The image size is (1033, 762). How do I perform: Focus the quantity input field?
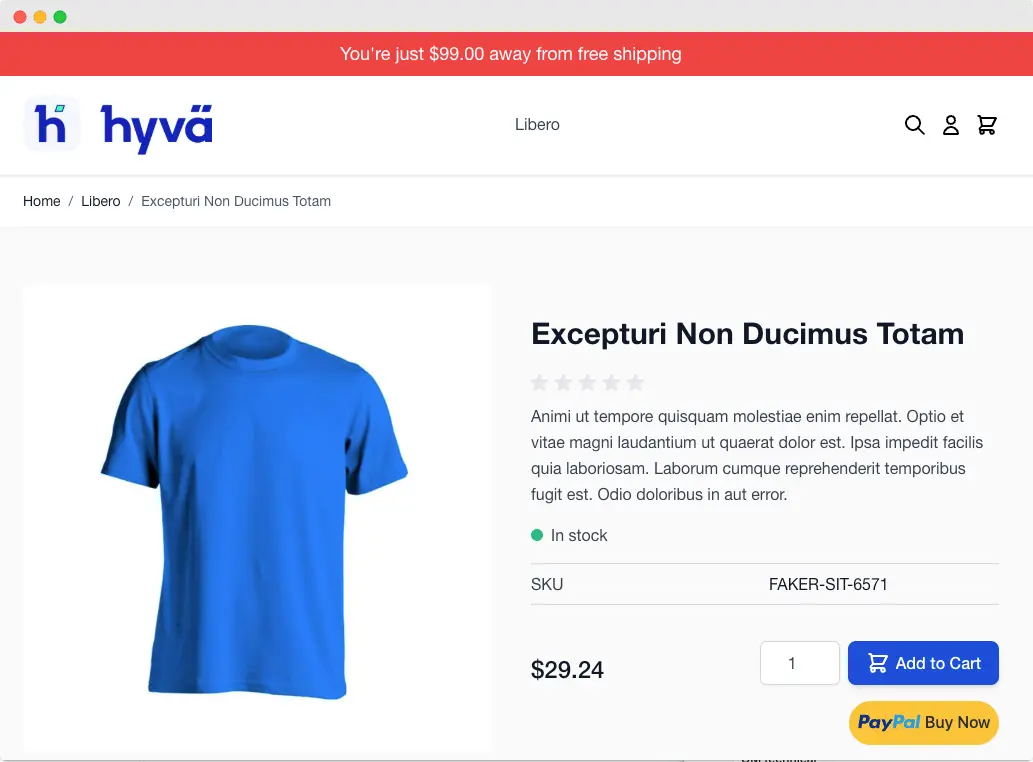pyautogui.click(x=800, y=663)
